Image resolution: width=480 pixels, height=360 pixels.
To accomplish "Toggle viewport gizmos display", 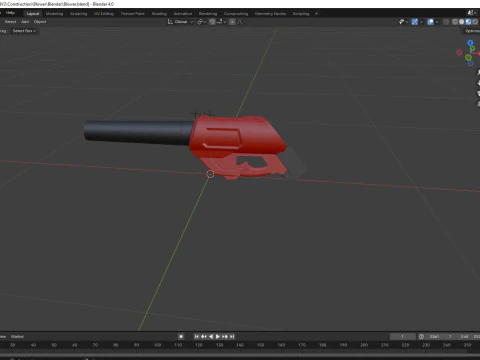I will (415, 22).
